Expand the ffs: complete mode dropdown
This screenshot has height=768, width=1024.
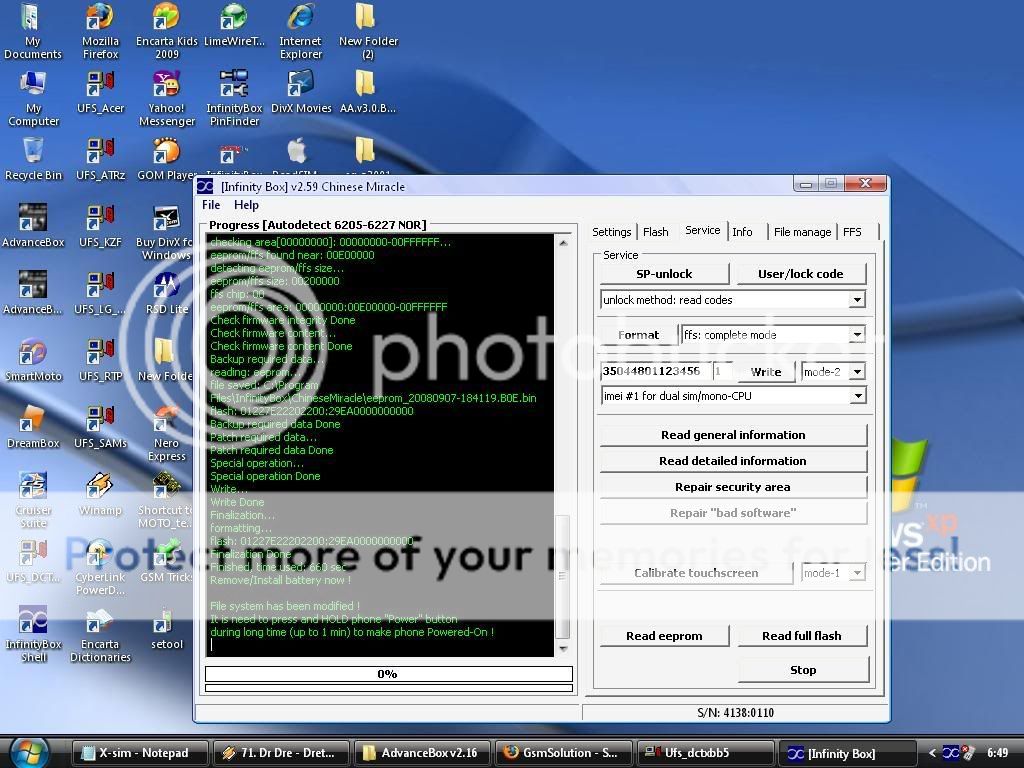(856, 335)
